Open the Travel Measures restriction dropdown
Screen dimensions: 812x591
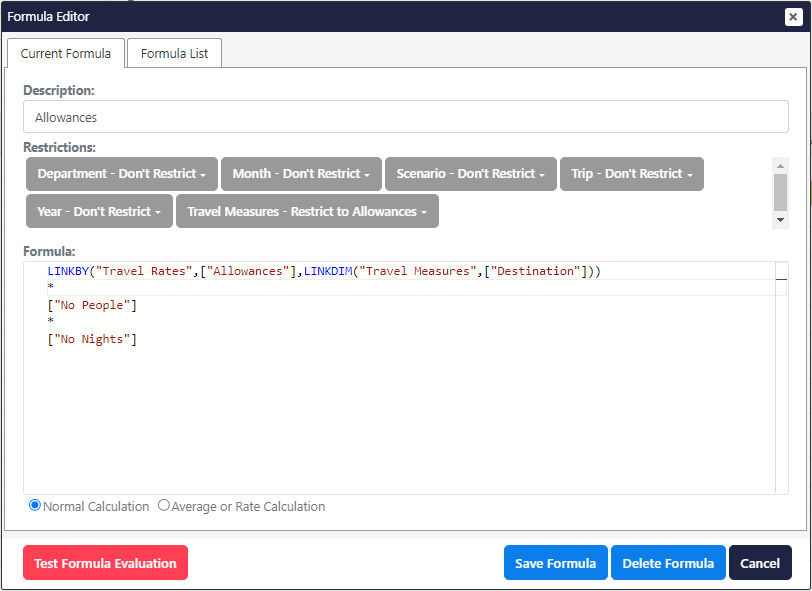coord(308,211)
